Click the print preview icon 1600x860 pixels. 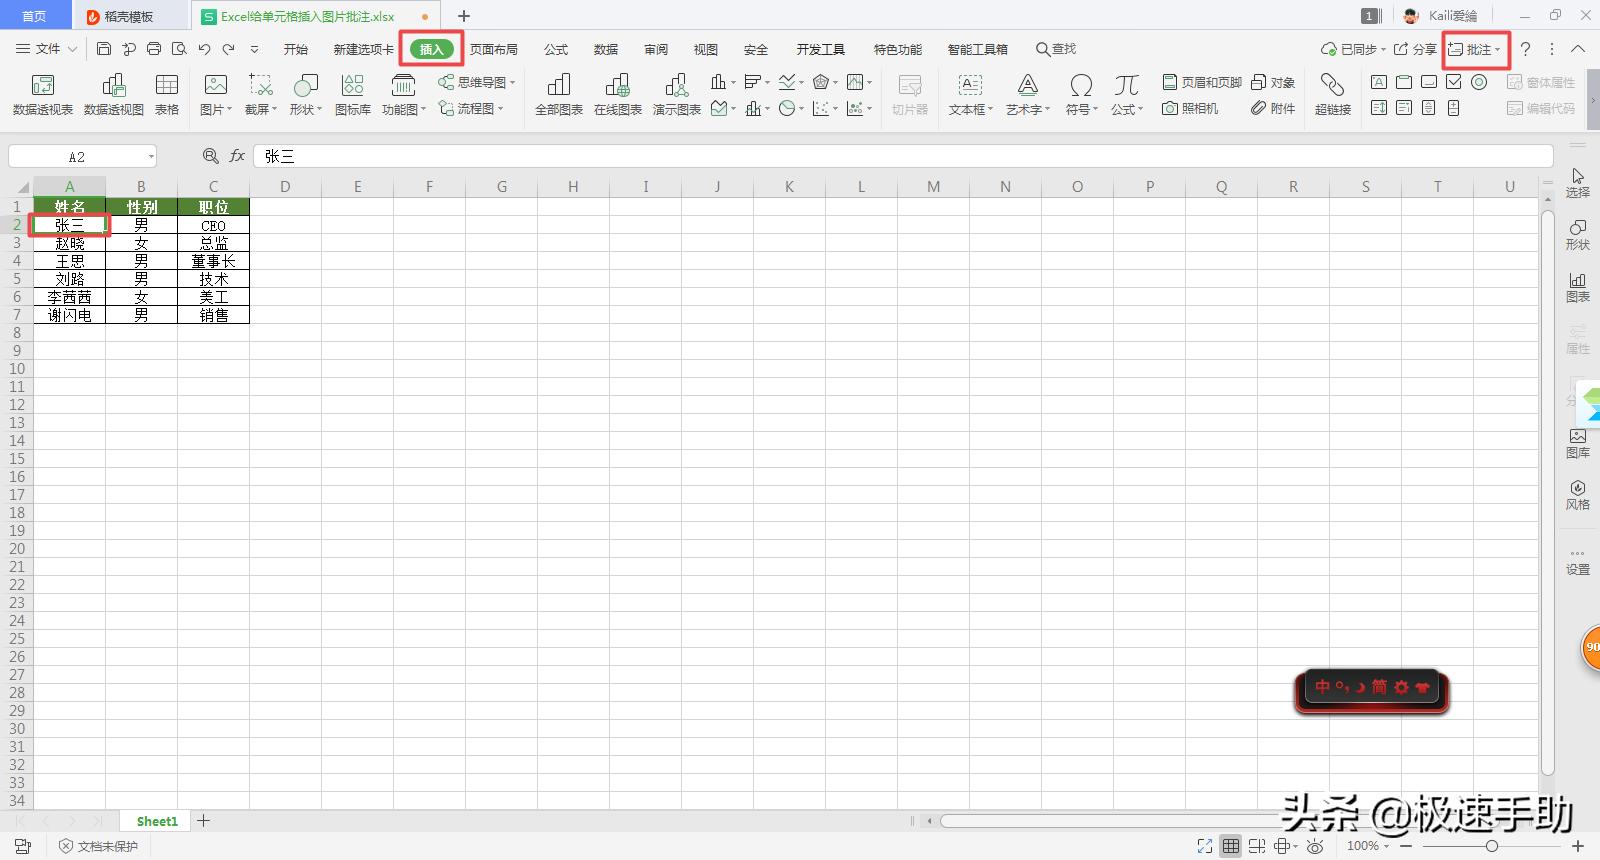point(179,49)
